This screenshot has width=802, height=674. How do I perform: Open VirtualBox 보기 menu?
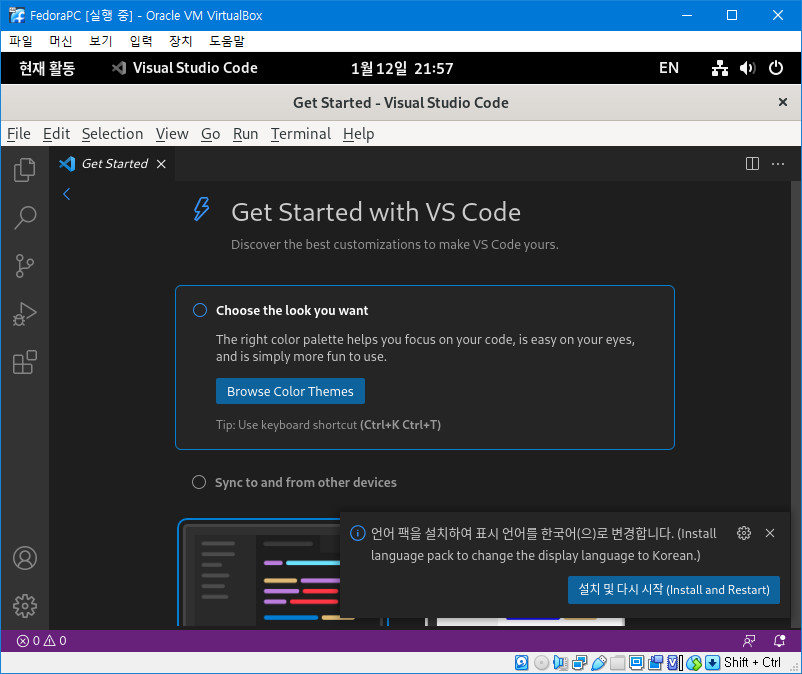click(101, 41)
